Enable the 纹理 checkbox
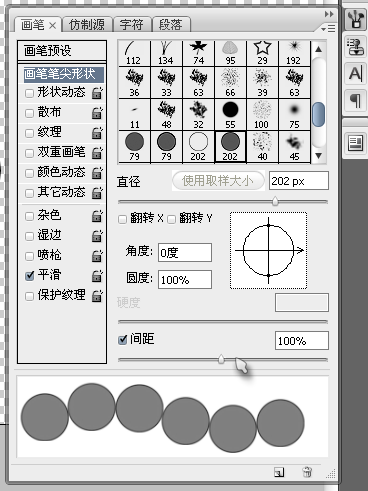This screenshot has height=491, width=368. 30,133
